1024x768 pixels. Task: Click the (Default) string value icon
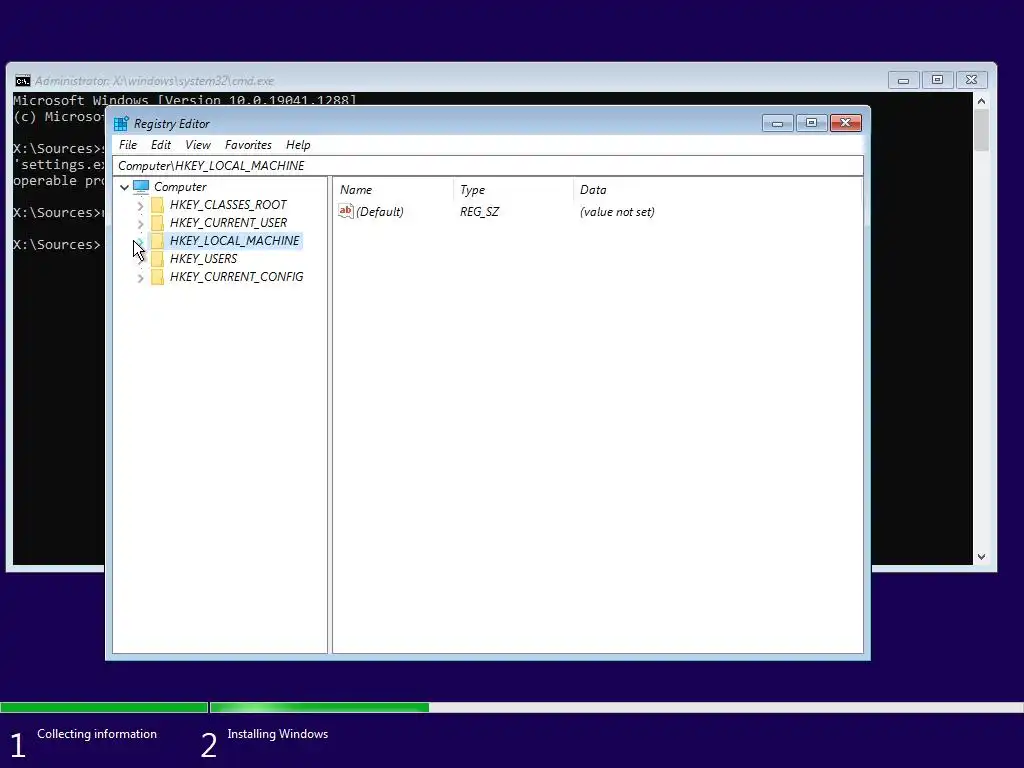345,211
